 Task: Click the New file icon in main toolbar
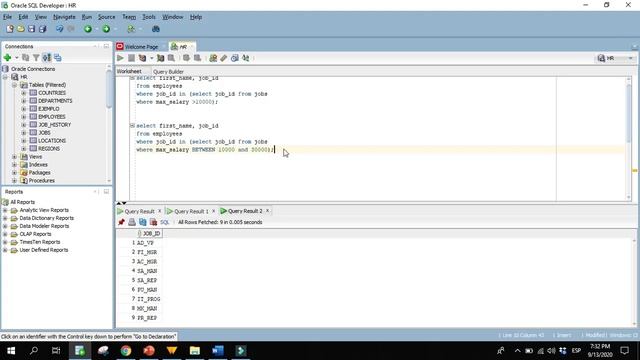tap(10, 29)
